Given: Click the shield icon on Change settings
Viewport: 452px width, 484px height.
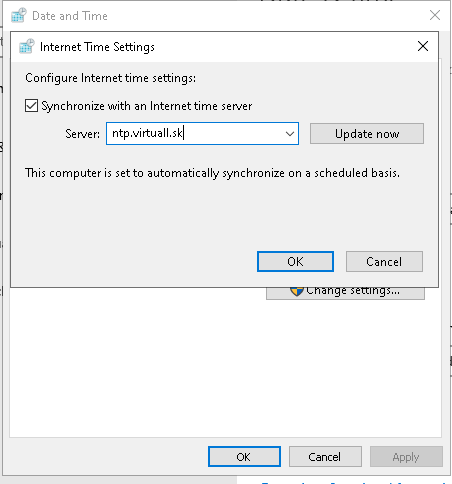Looking at the screenshot, I should point(296,291).
